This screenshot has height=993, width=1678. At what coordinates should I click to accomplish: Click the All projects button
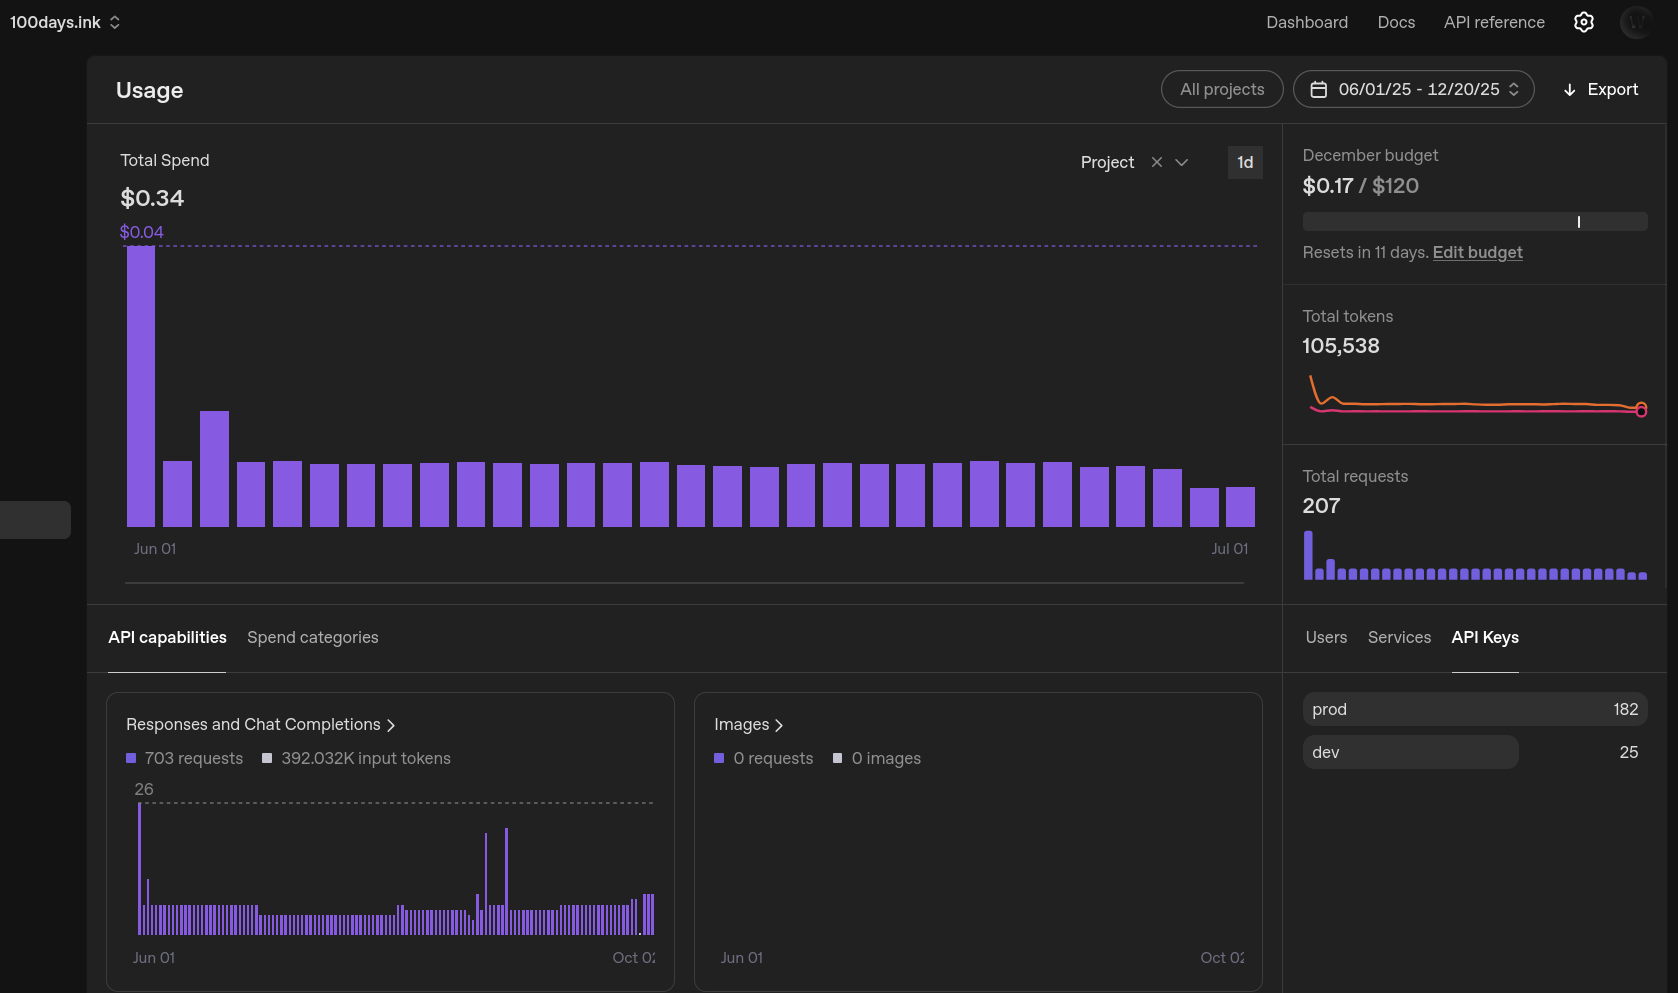coord(1222,89)
